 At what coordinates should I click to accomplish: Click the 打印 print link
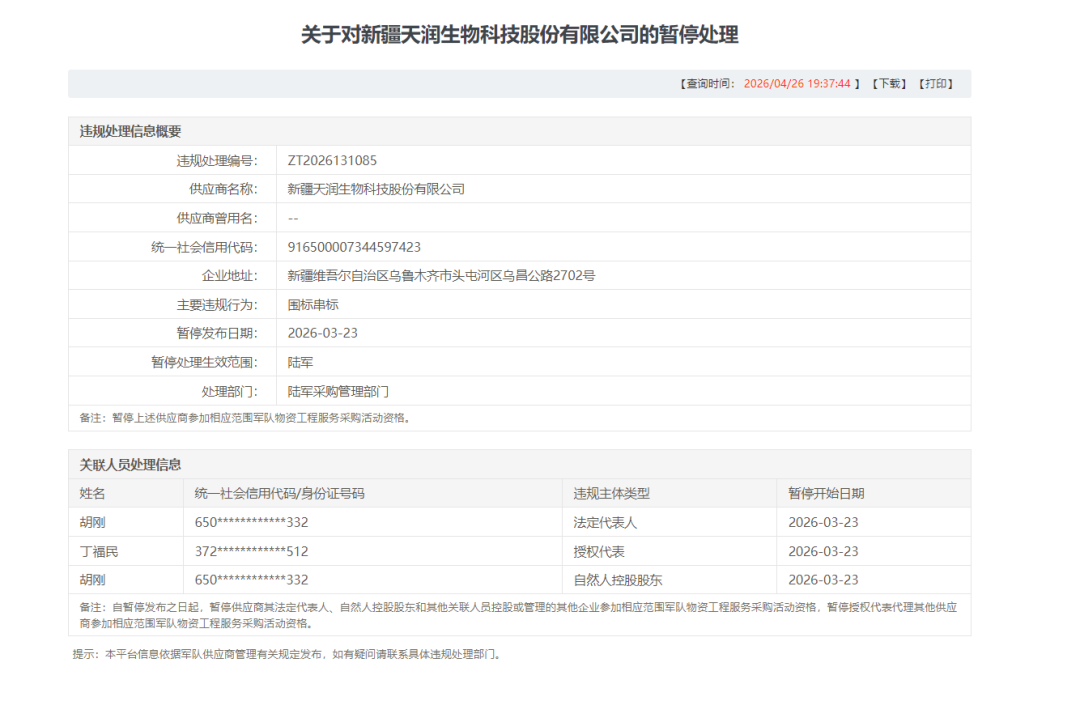936,84
